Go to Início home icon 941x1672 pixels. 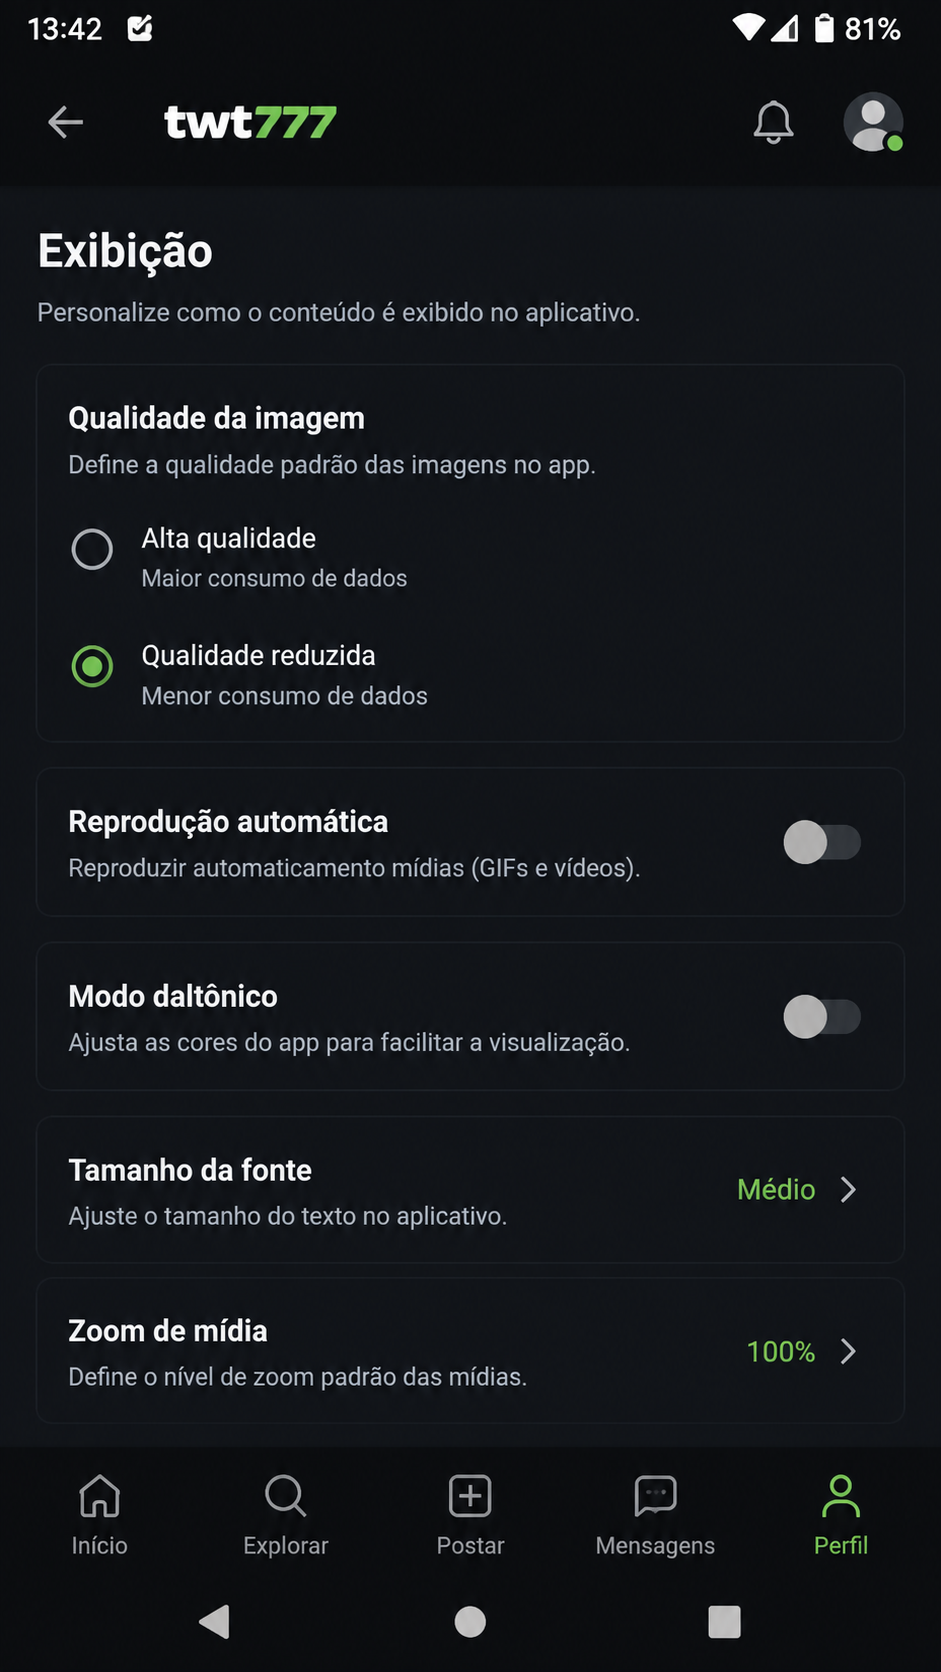pyautogui.click(x=99, y=1496)
